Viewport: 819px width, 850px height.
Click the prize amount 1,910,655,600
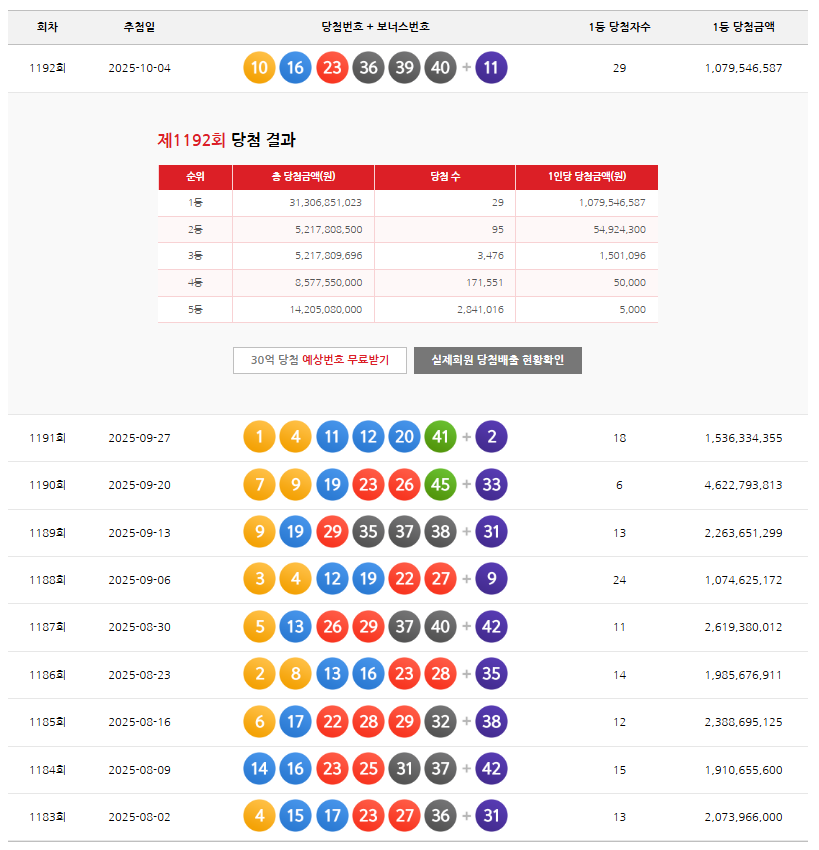743,770
